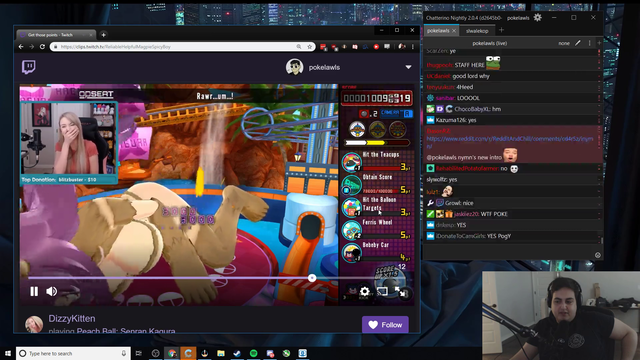Seek using the clip progress bar handle
This screenshot has width=640, height=360.
312,278
